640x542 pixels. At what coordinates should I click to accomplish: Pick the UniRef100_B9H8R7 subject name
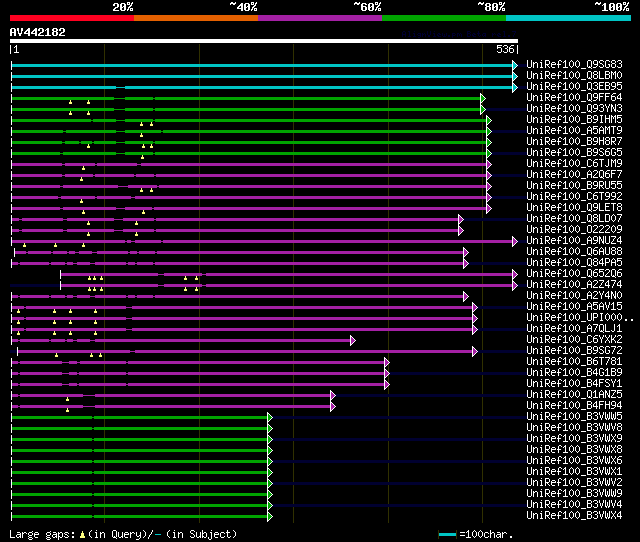pos(574,142)
